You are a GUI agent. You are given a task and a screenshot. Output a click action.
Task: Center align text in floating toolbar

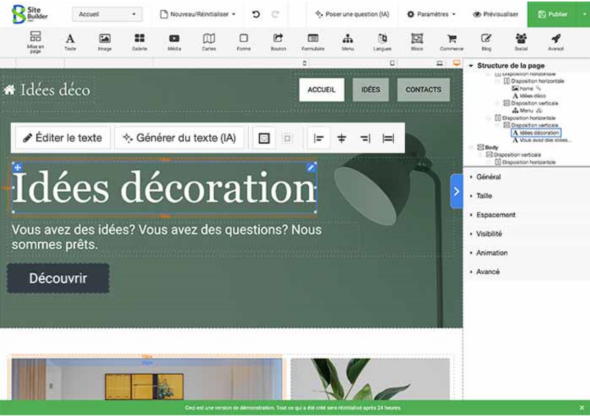[x=342, y=138]
